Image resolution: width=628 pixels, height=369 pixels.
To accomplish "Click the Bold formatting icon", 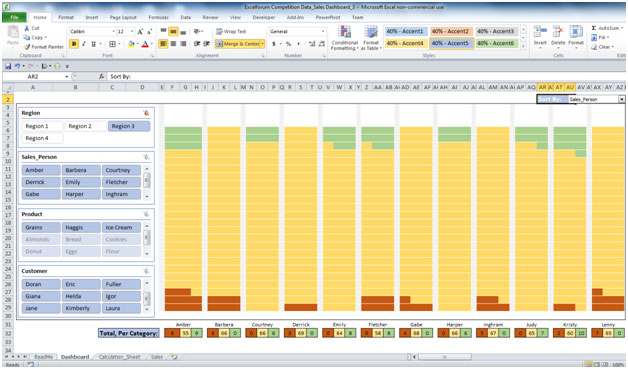I will point(74,44).
